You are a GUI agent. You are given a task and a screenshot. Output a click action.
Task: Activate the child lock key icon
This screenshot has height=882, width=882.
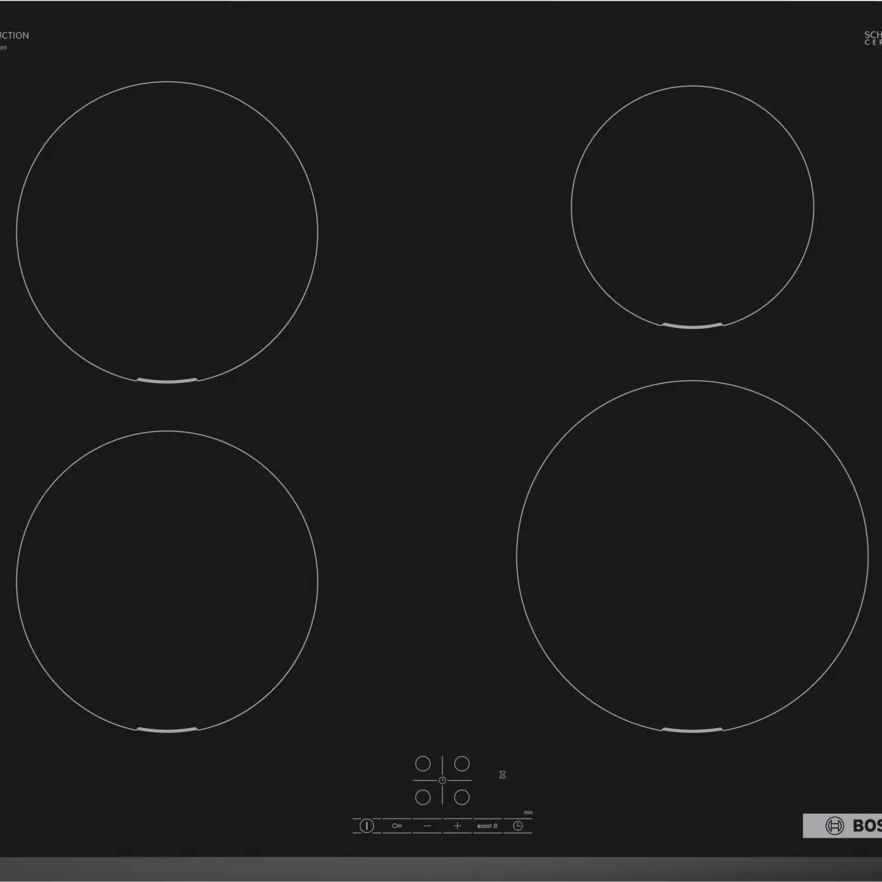tap(396, 825)
